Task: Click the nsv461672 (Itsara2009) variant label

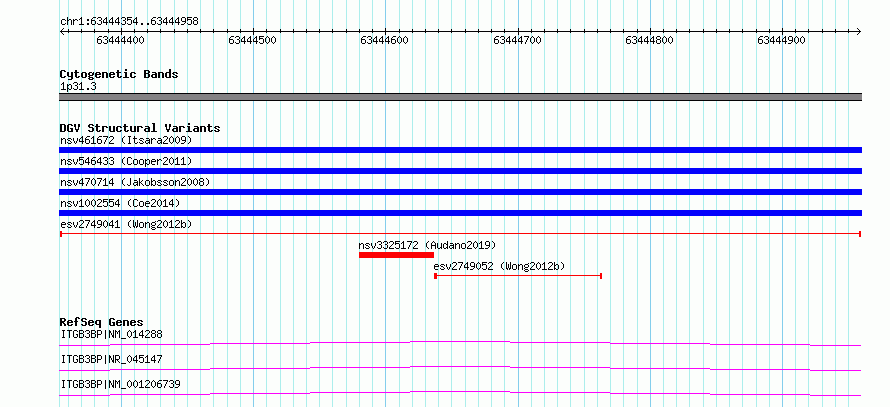Action: tap(126, 140)
